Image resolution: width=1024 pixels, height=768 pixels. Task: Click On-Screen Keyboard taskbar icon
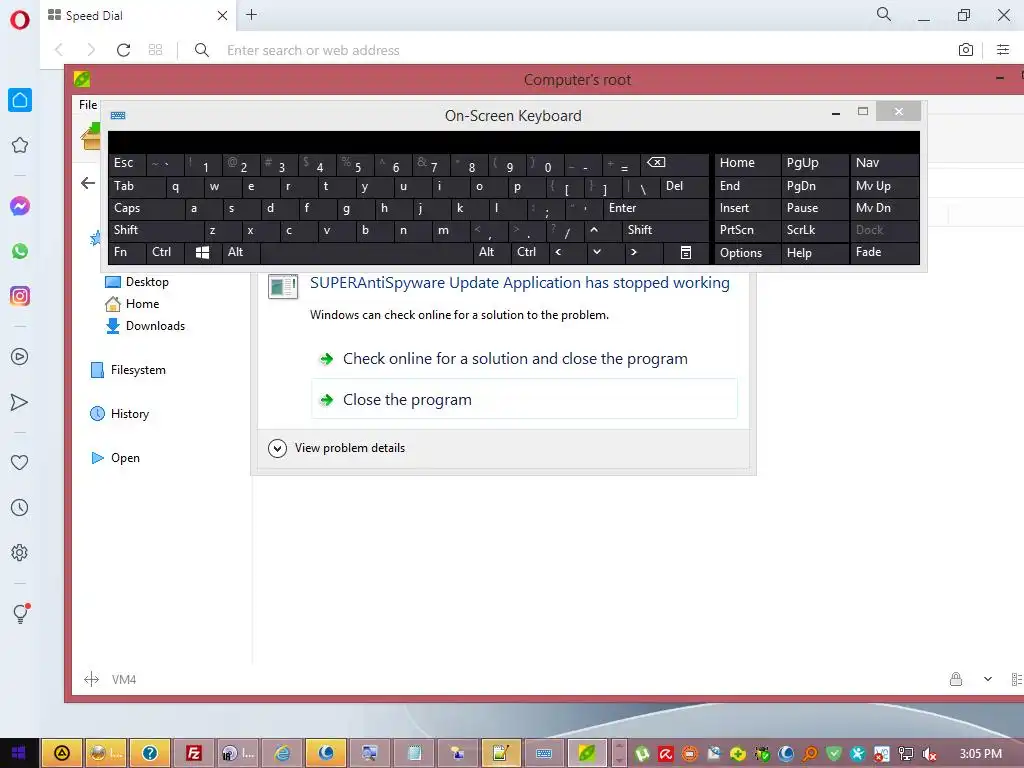544,753
